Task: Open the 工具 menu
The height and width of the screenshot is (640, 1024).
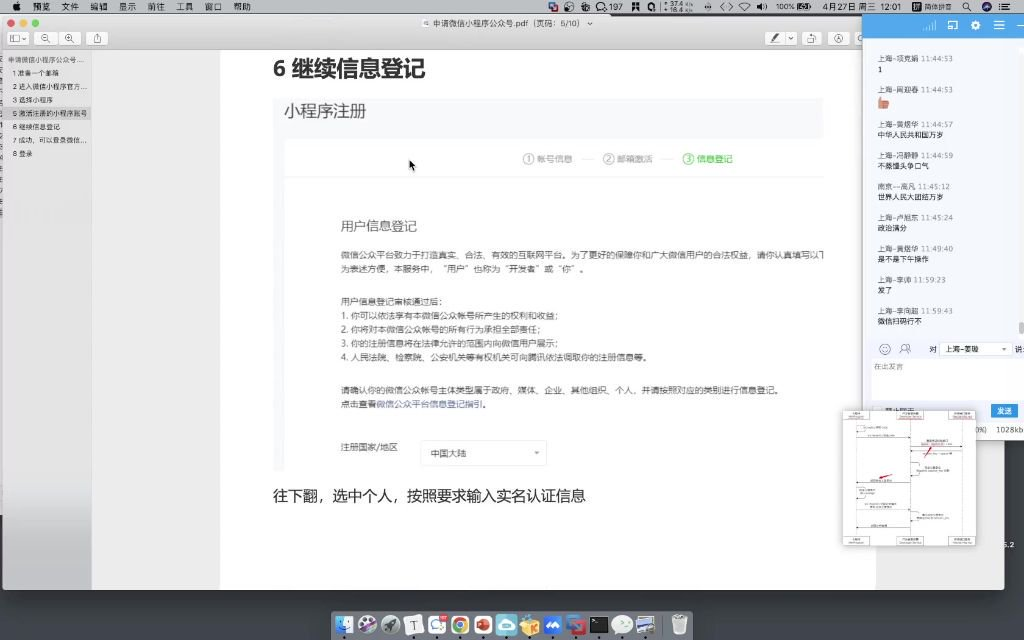Action: (185, 7)
